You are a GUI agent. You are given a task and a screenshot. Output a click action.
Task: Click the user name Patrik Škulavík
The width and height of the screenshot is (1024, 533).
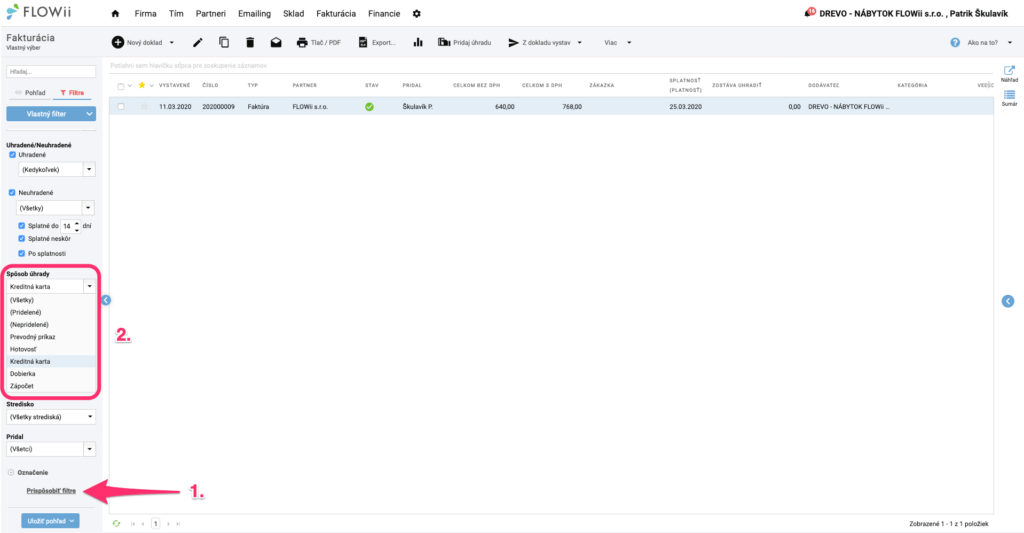click(978, 13)
